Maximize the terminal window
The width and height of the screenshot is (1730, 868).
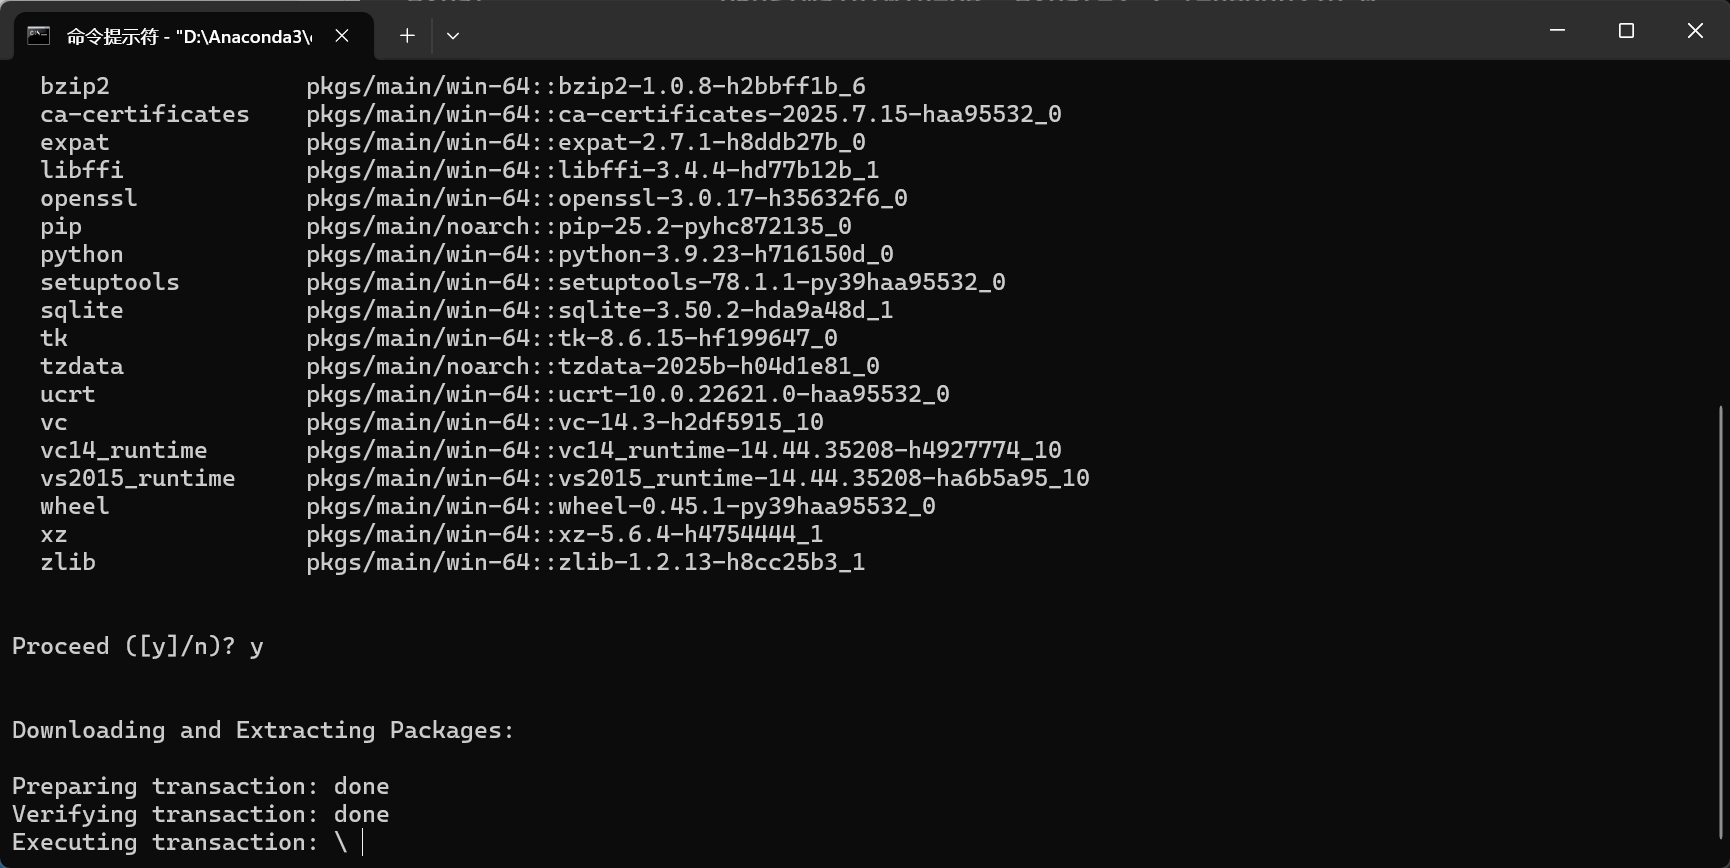coord(1626,31)
